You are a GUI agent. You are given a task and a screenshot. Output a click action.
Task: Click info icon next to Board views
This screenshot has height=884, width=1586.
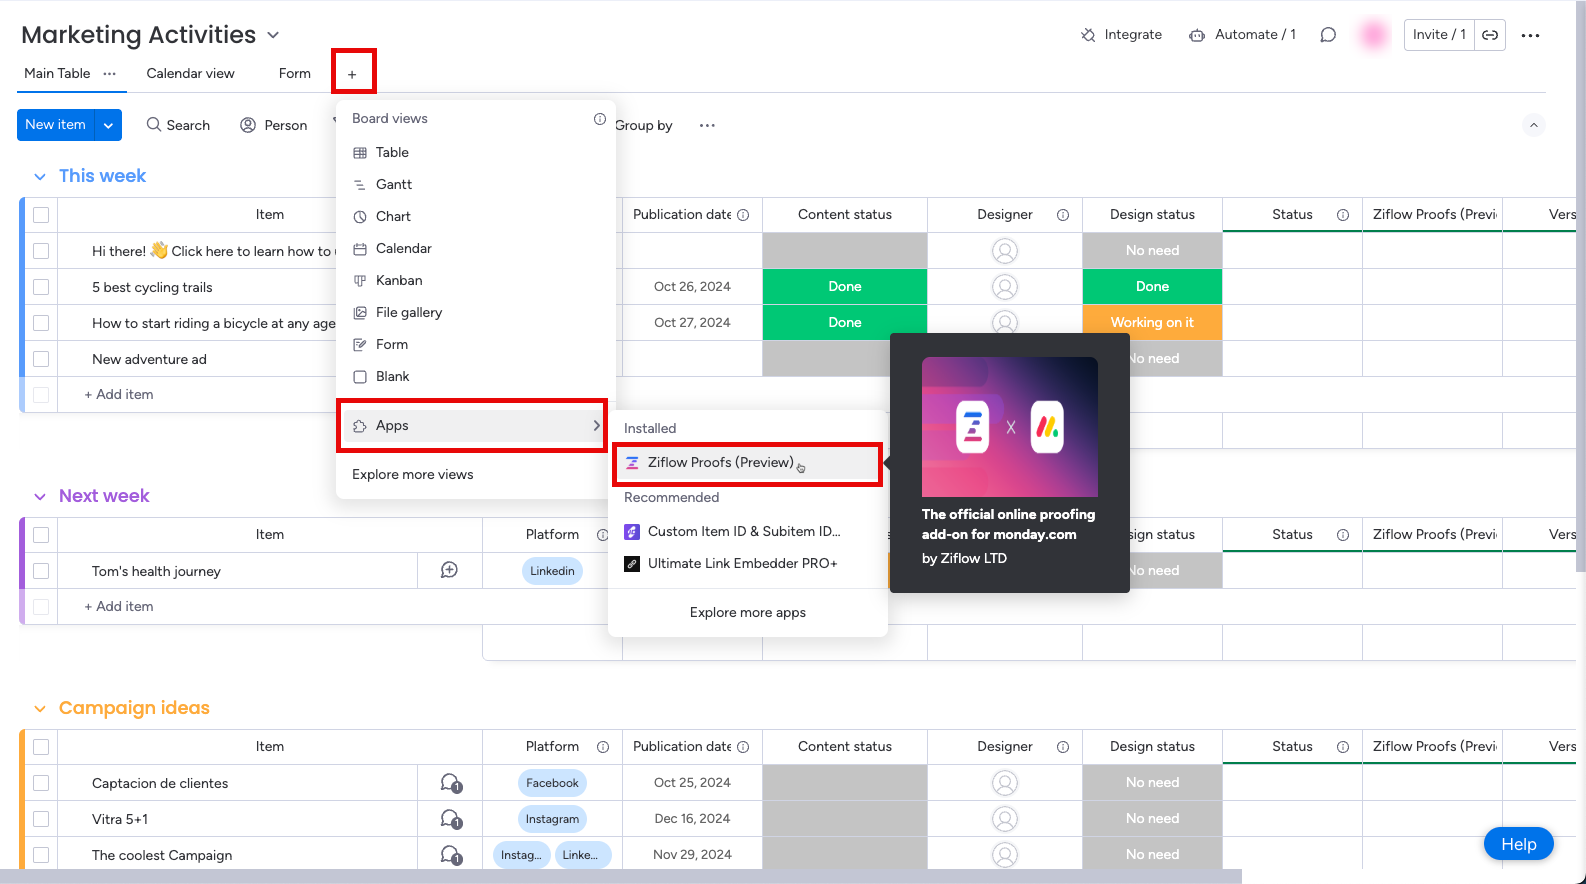600,119
